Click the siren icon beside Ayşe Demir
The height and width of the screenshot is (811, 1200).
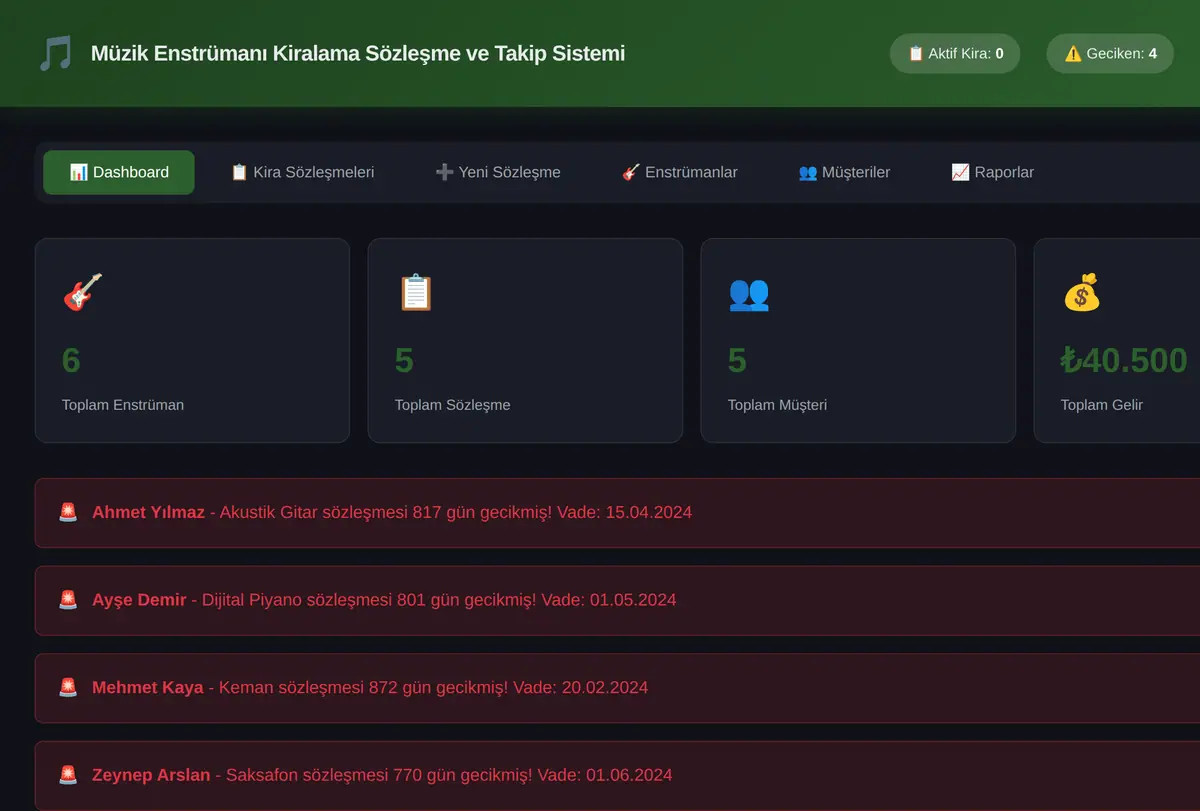(68, 600)
